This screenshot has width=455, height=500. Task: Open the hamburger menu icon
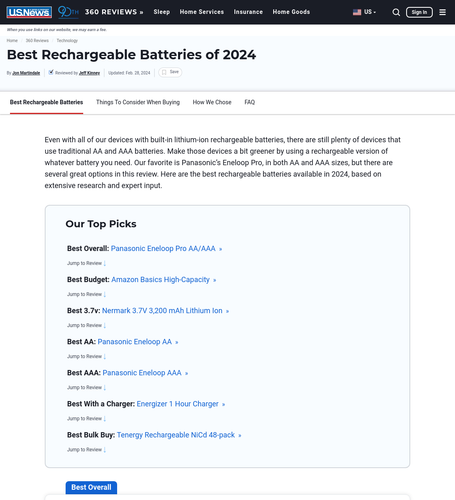(x=442, y=12)
